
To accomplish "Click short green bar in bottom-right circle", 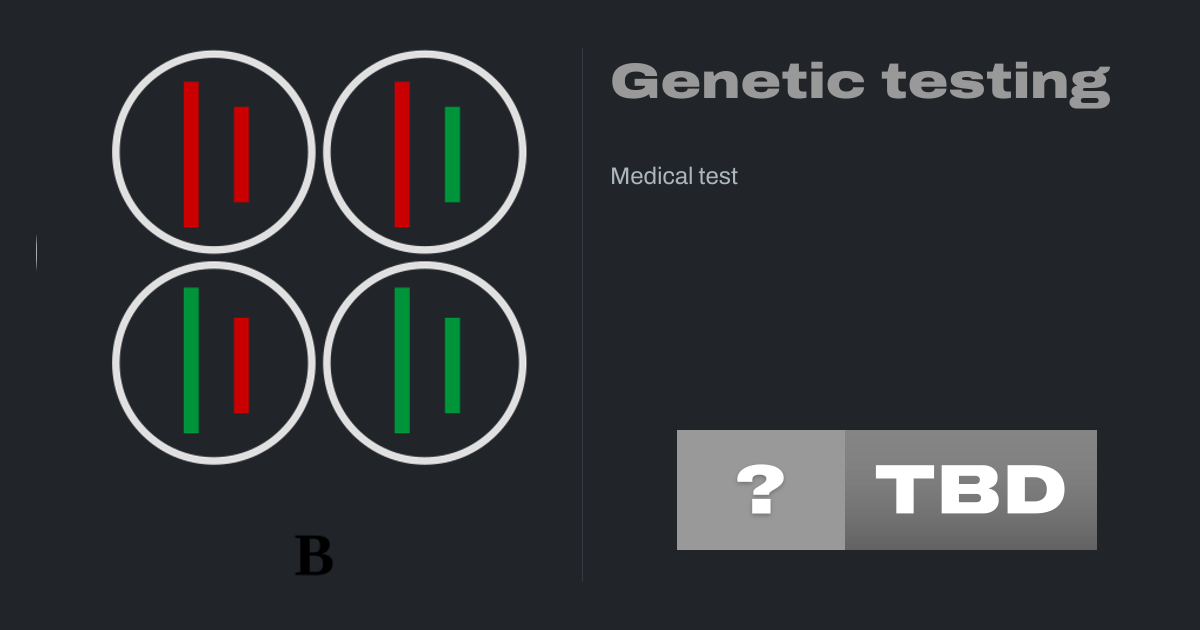I will click(452, 365).
